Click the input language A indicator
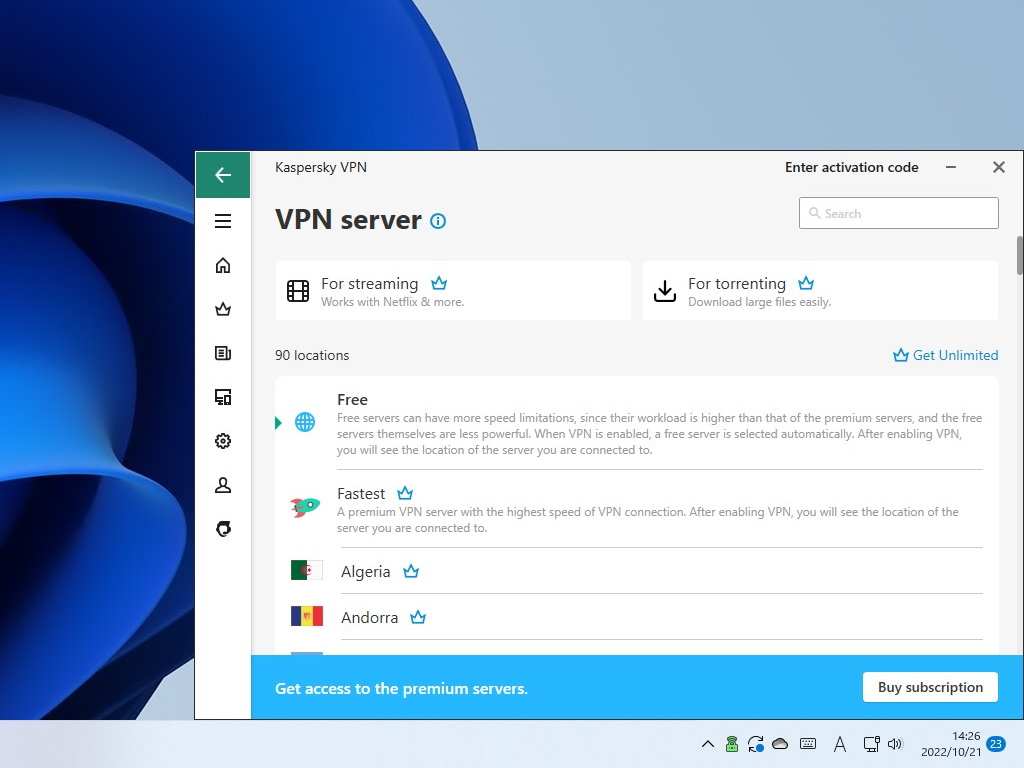 point(840,744)
